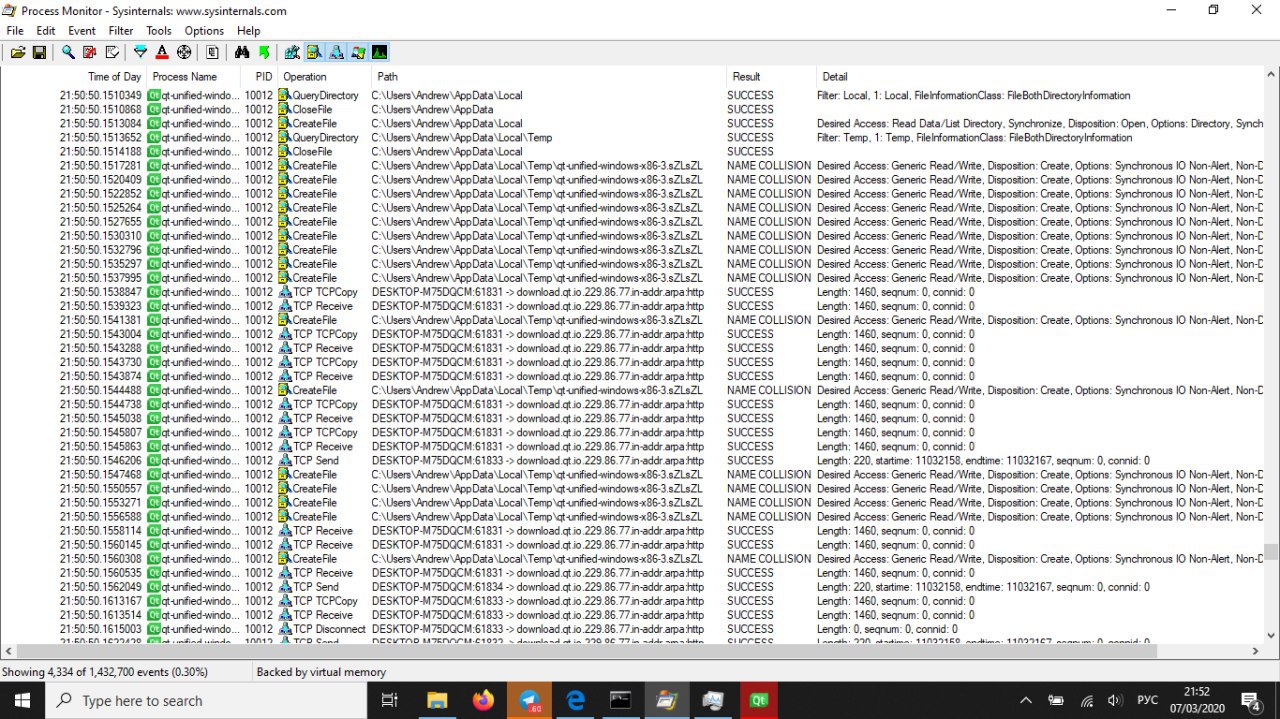The image size is (1280, 719).
Task: Toggle Show Network Activity icon
Action: tap(336, 52)
